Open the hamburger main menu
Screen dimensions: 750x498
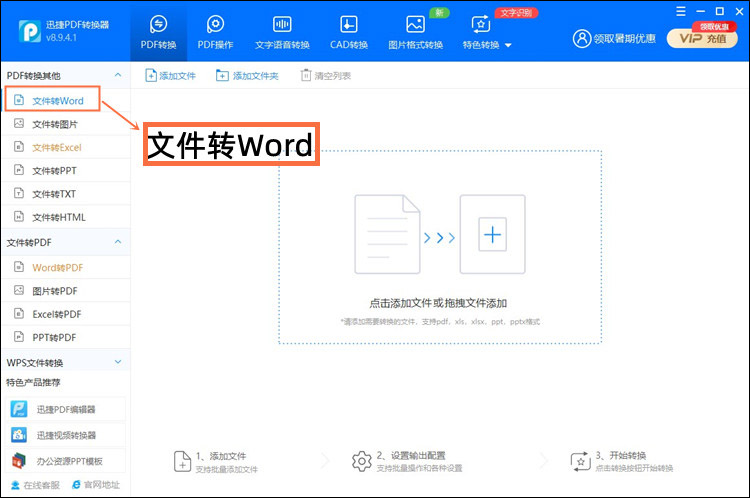[x=681, y=11]
